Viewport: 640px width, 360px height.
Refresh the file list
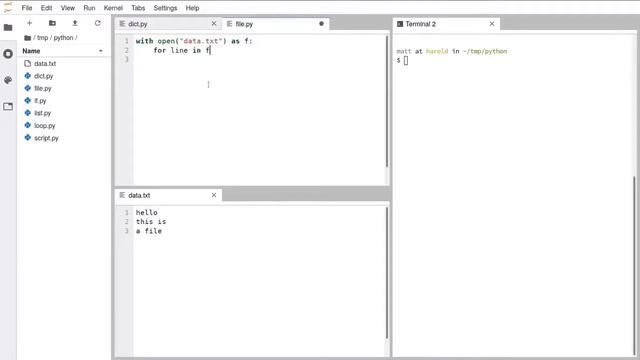pyautogui.click(x=98, y=23)
